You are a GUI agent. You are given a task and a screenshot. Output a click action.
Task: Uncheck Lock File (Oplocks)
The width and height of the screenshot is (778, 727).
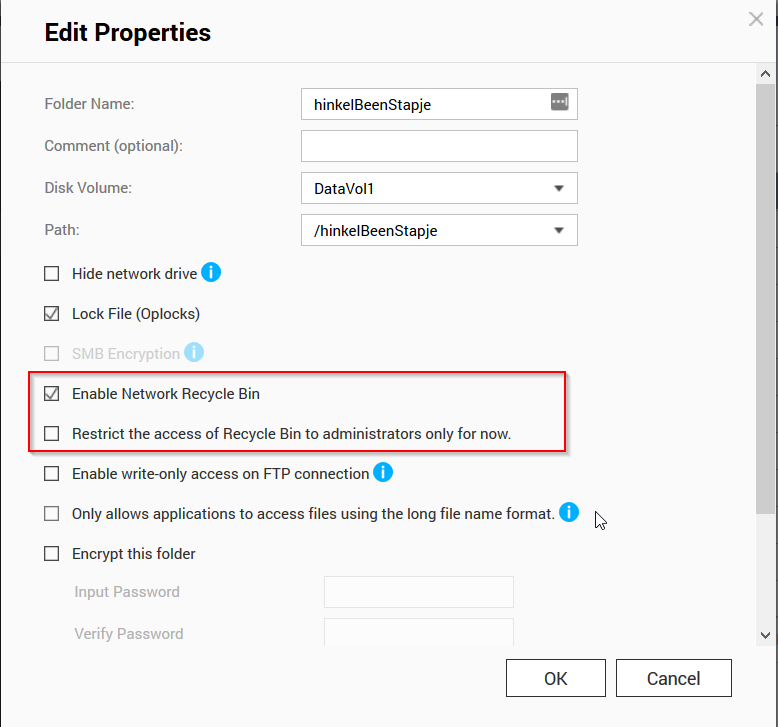pyautogui.click(x=52, y=314)
